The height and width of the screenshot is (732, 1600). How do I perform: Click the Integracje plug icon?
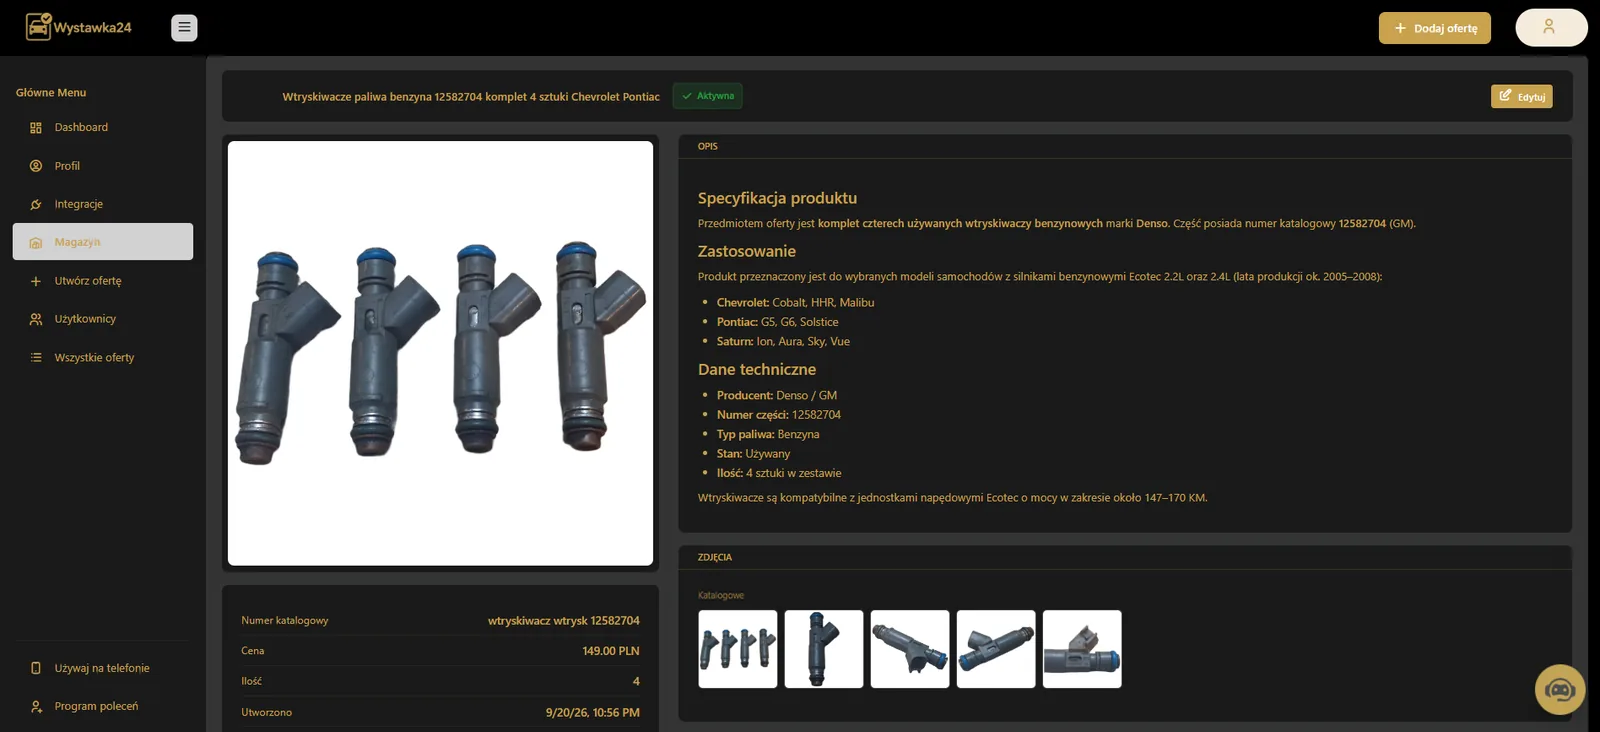pyautogui.click(x=36, y=204)
